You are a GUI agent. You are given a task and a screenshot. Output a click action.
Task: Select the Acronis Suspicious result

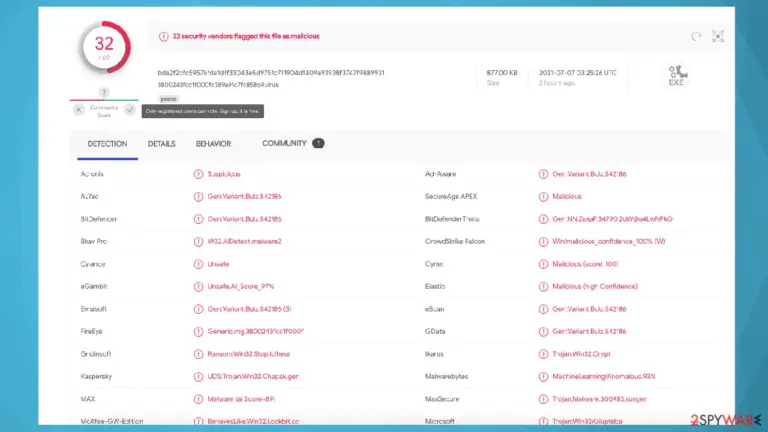[x=224, y=174]
